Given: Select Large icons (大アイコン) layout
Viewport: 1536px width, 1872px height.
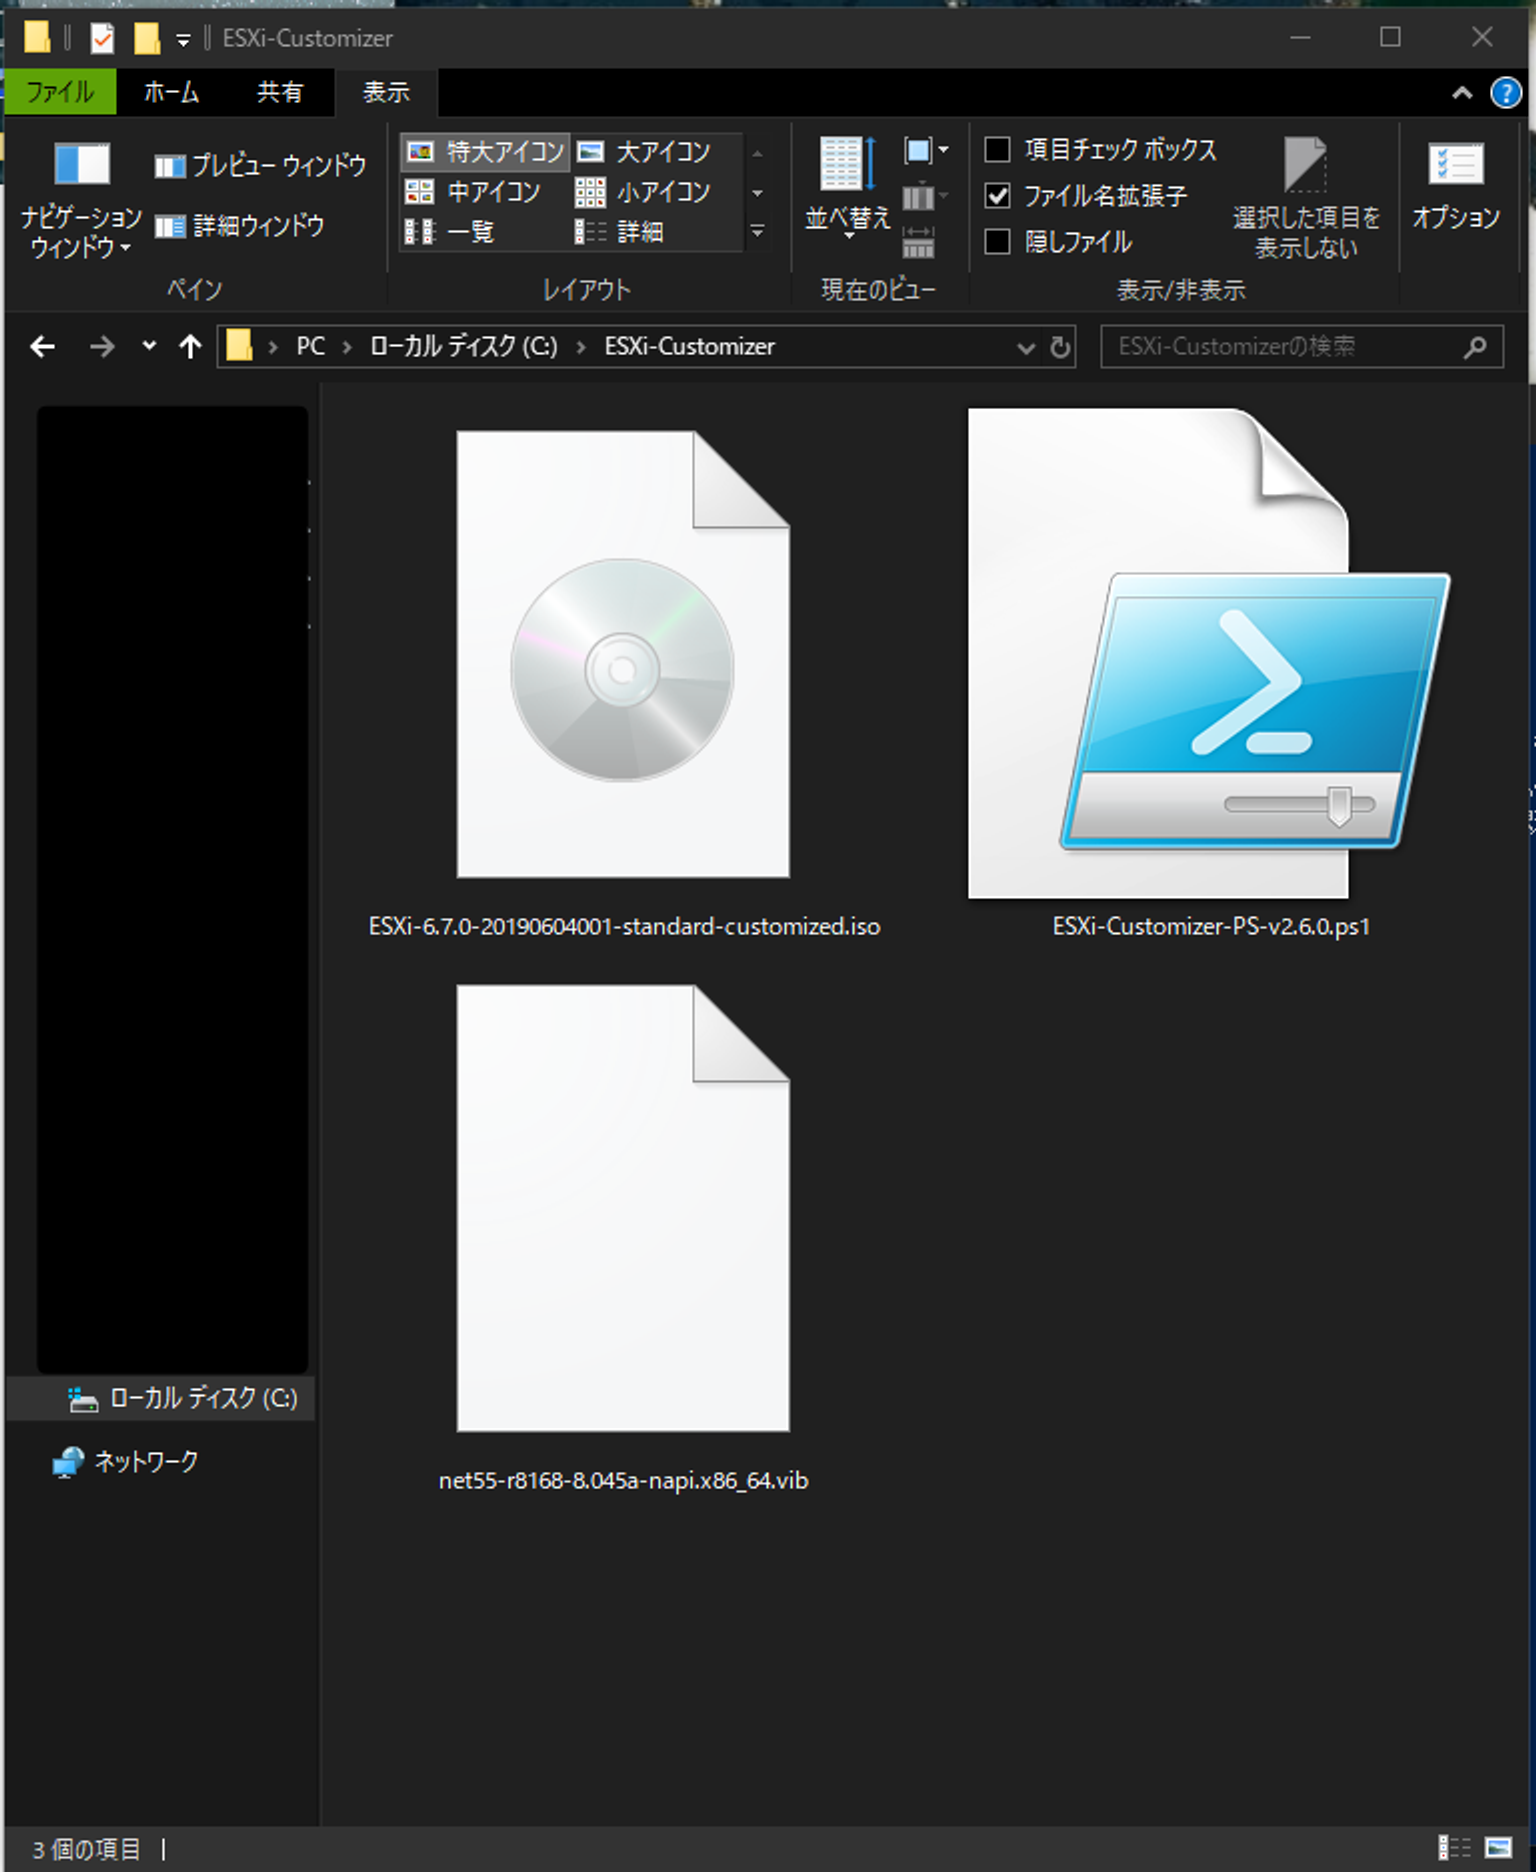Looking at the screenshot, I should pos(645,151).
